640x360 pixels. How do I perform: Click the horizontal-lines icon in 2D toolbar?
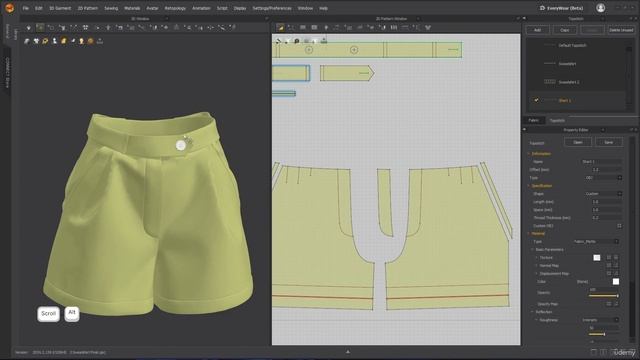(405, 27)
